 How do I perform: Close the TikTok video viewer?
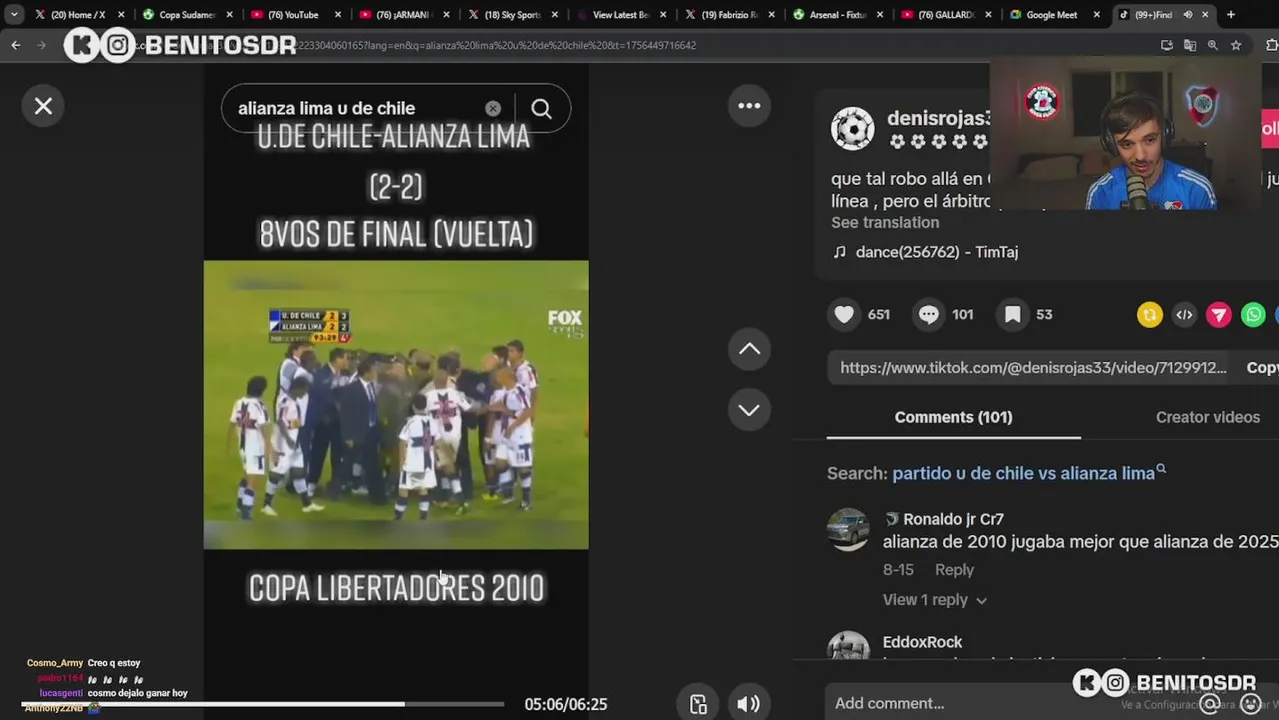pos(43,106)
